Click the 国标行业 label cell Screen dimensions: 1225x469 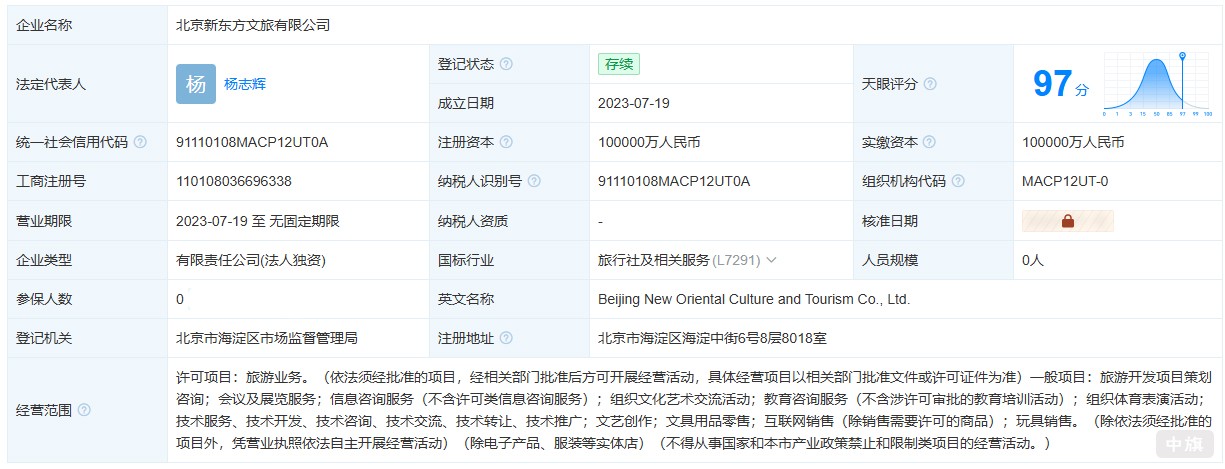pos(509,260)
